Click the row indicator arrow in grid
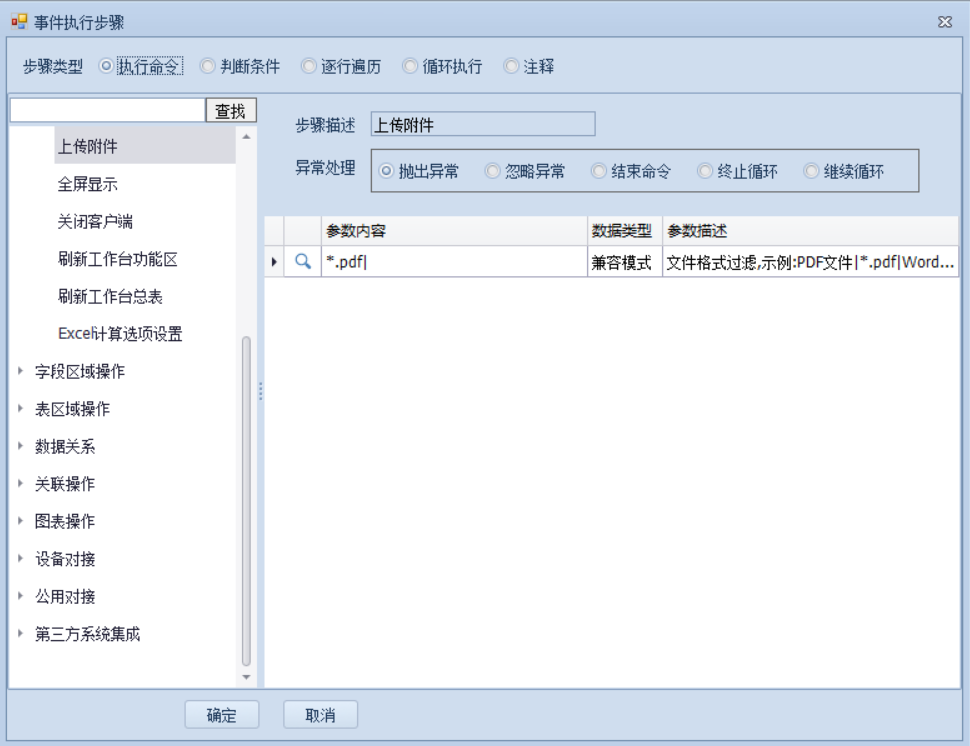The height and width of the screenshot is (746, 970). (x=274, y=262)
